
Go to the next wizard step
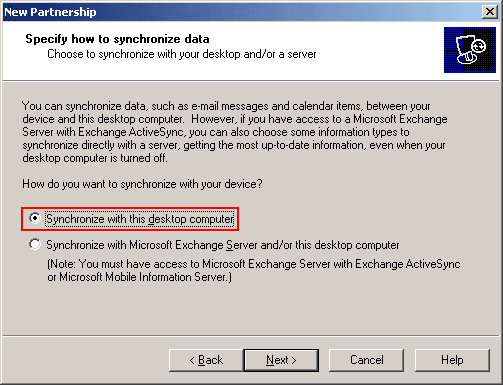(281, 360)
